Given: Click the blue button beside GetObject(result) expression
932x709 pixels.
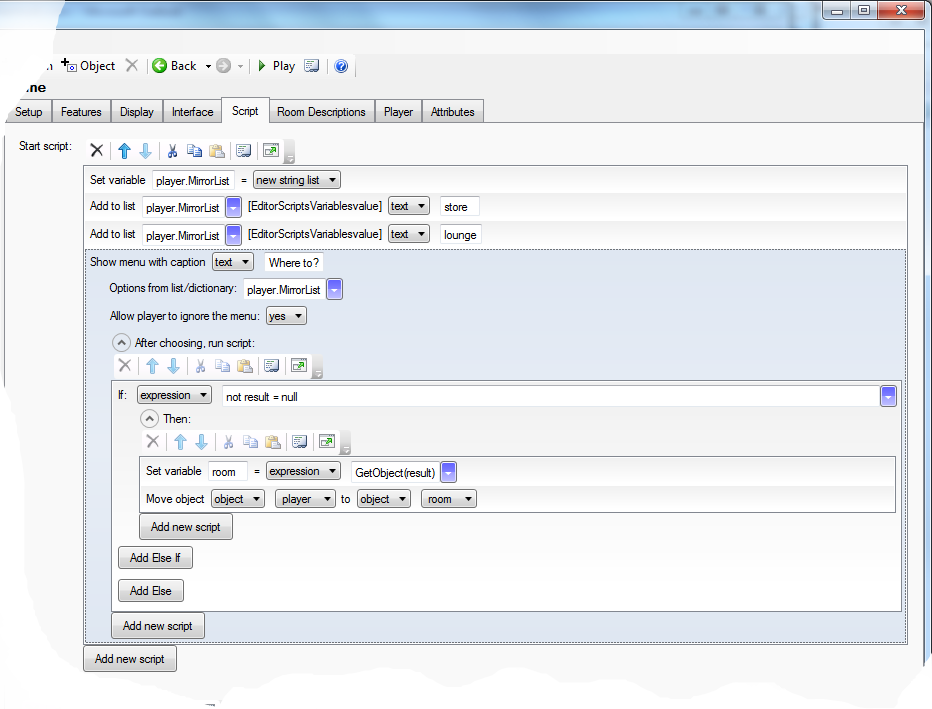Looking at the screenshot, I should [x=449, y=472].
